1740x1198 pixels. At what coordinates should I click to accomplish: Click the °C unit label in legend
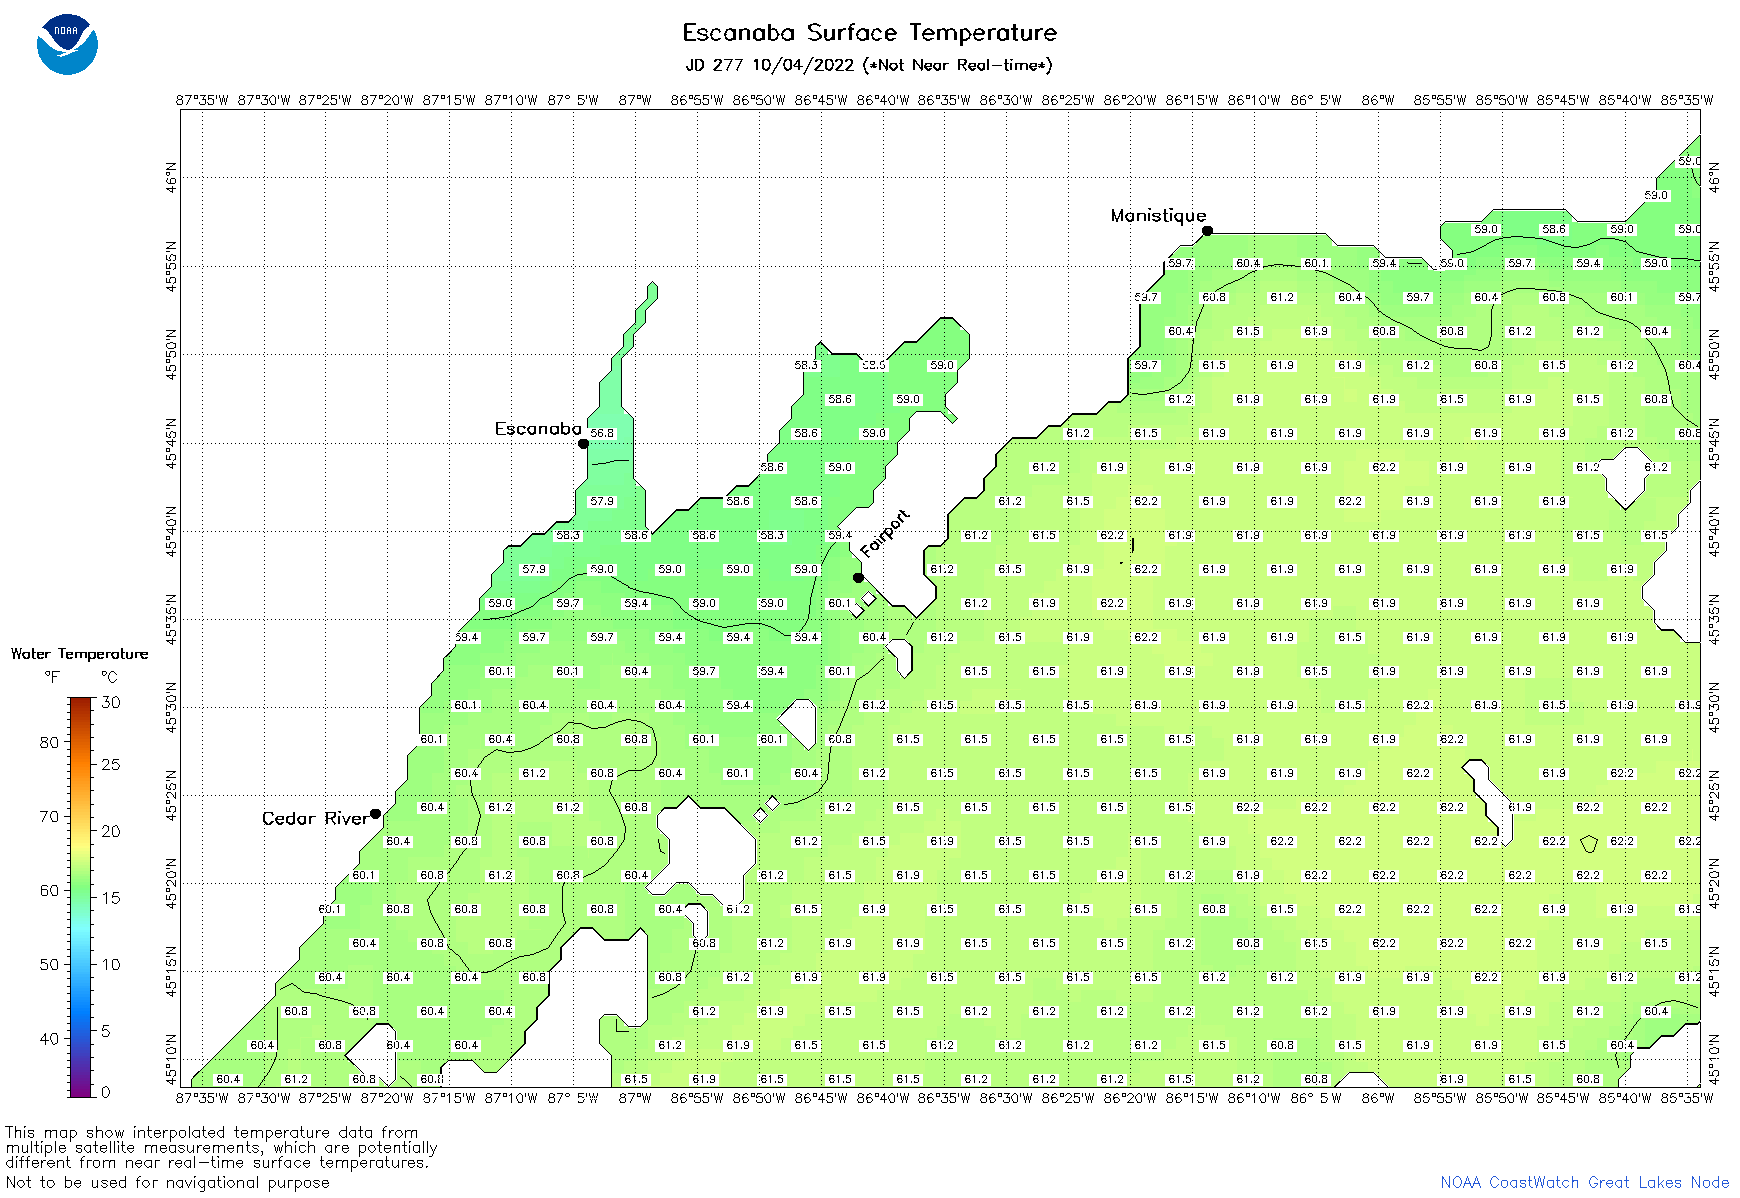click(109, 677)
